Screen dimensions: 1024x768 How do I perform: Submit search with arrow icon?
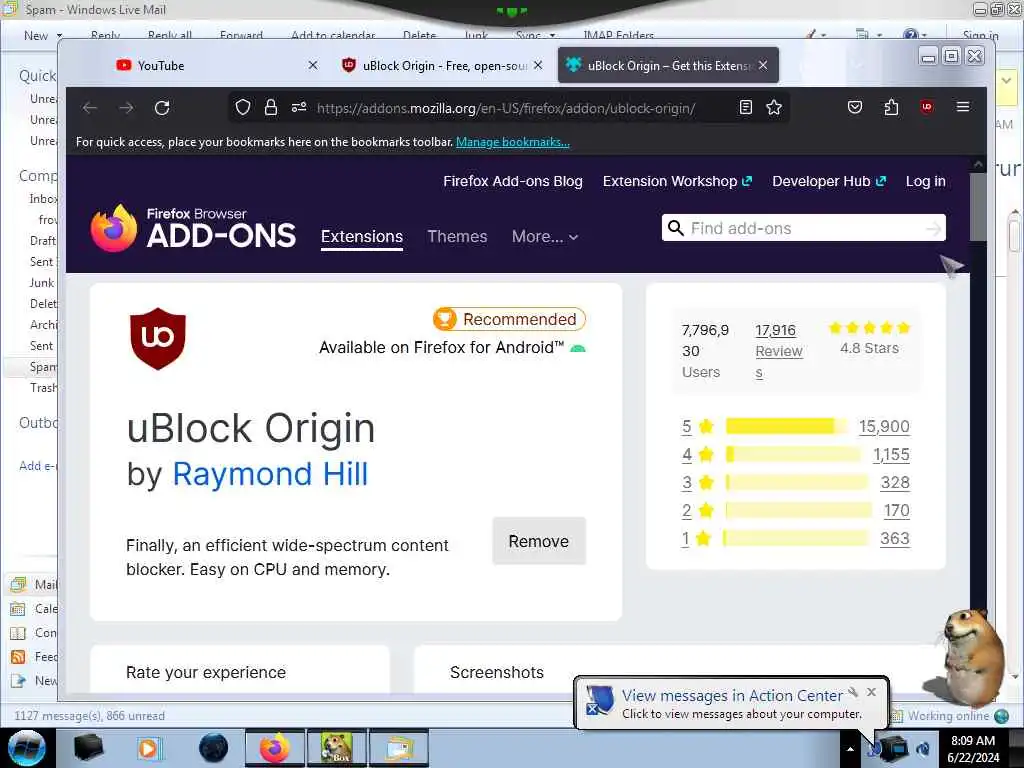coord(934,229)
